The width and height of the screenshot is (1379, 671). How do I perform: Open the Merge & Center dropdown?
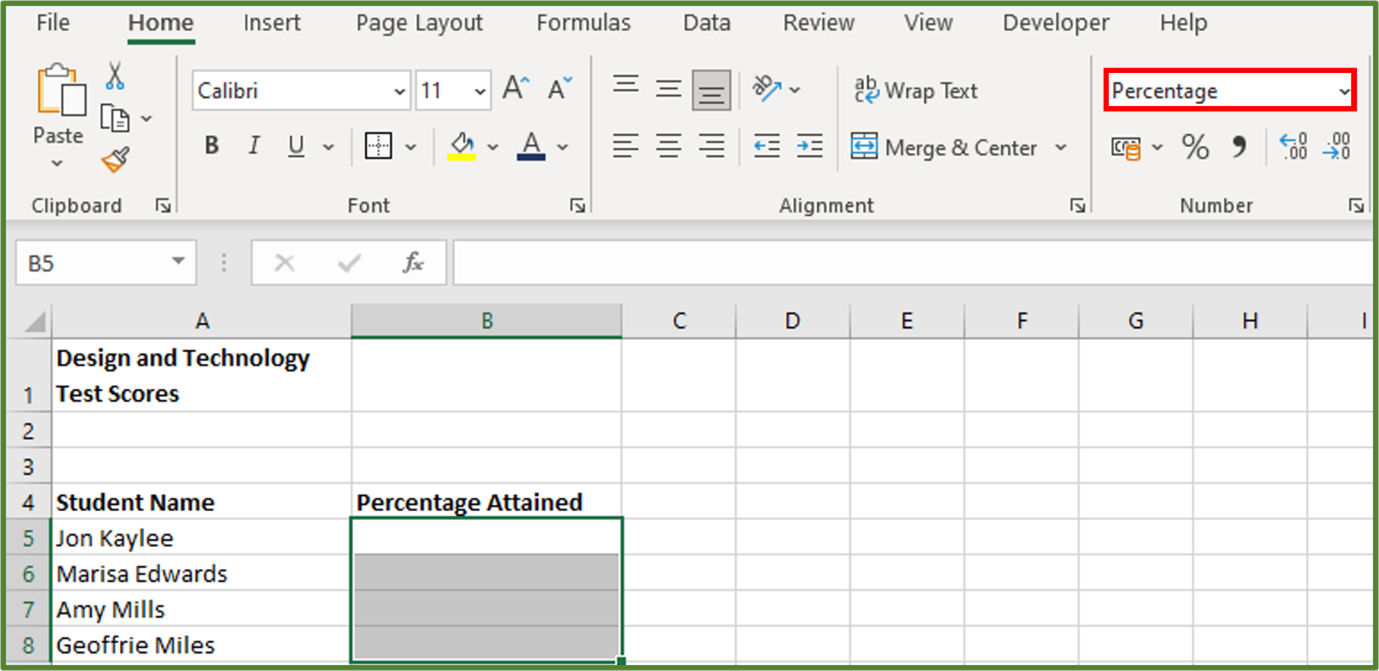click(1061, 147)
